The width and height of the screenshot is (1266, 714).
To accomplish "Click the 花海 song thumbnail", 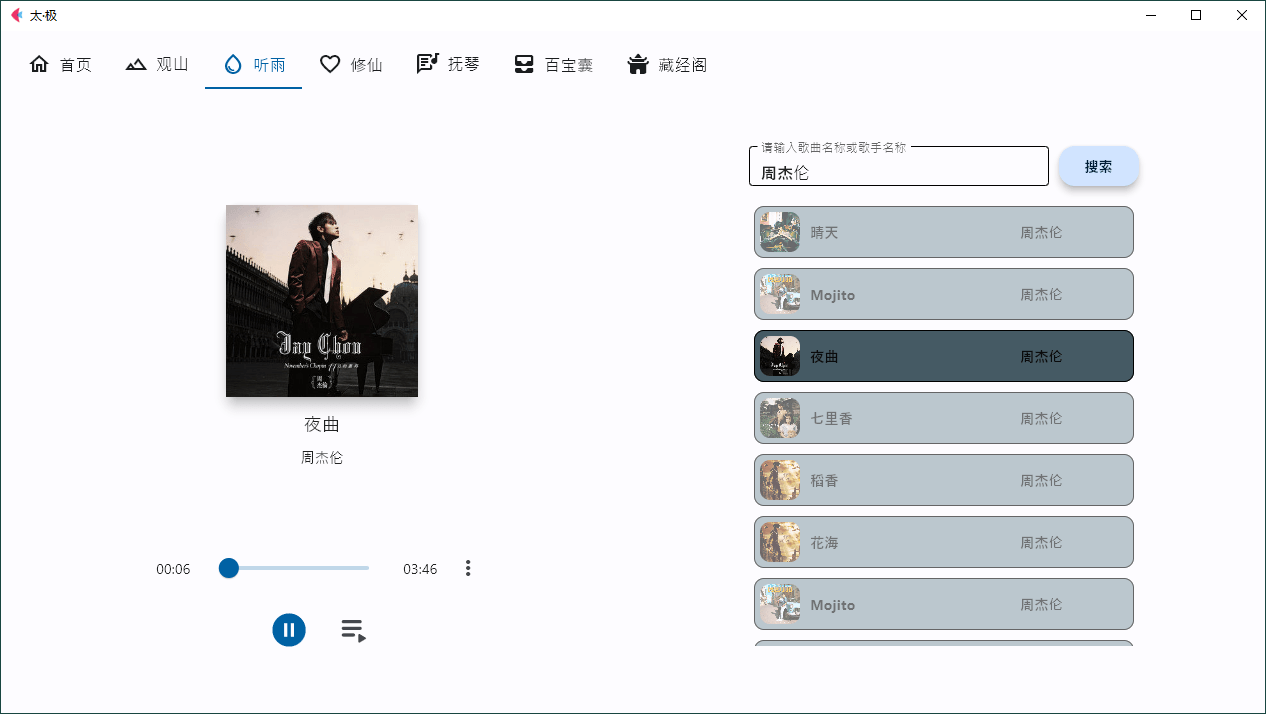I will tap(780, 542).
